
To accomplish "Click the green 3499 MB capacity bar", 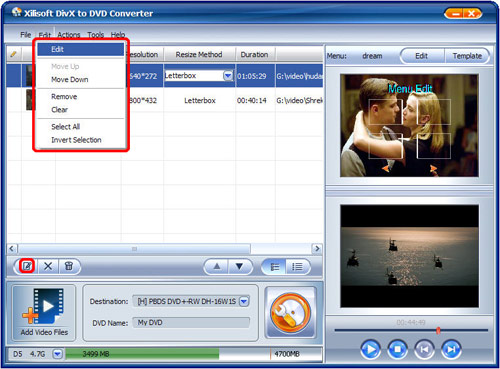I will [x=142, y=354].
